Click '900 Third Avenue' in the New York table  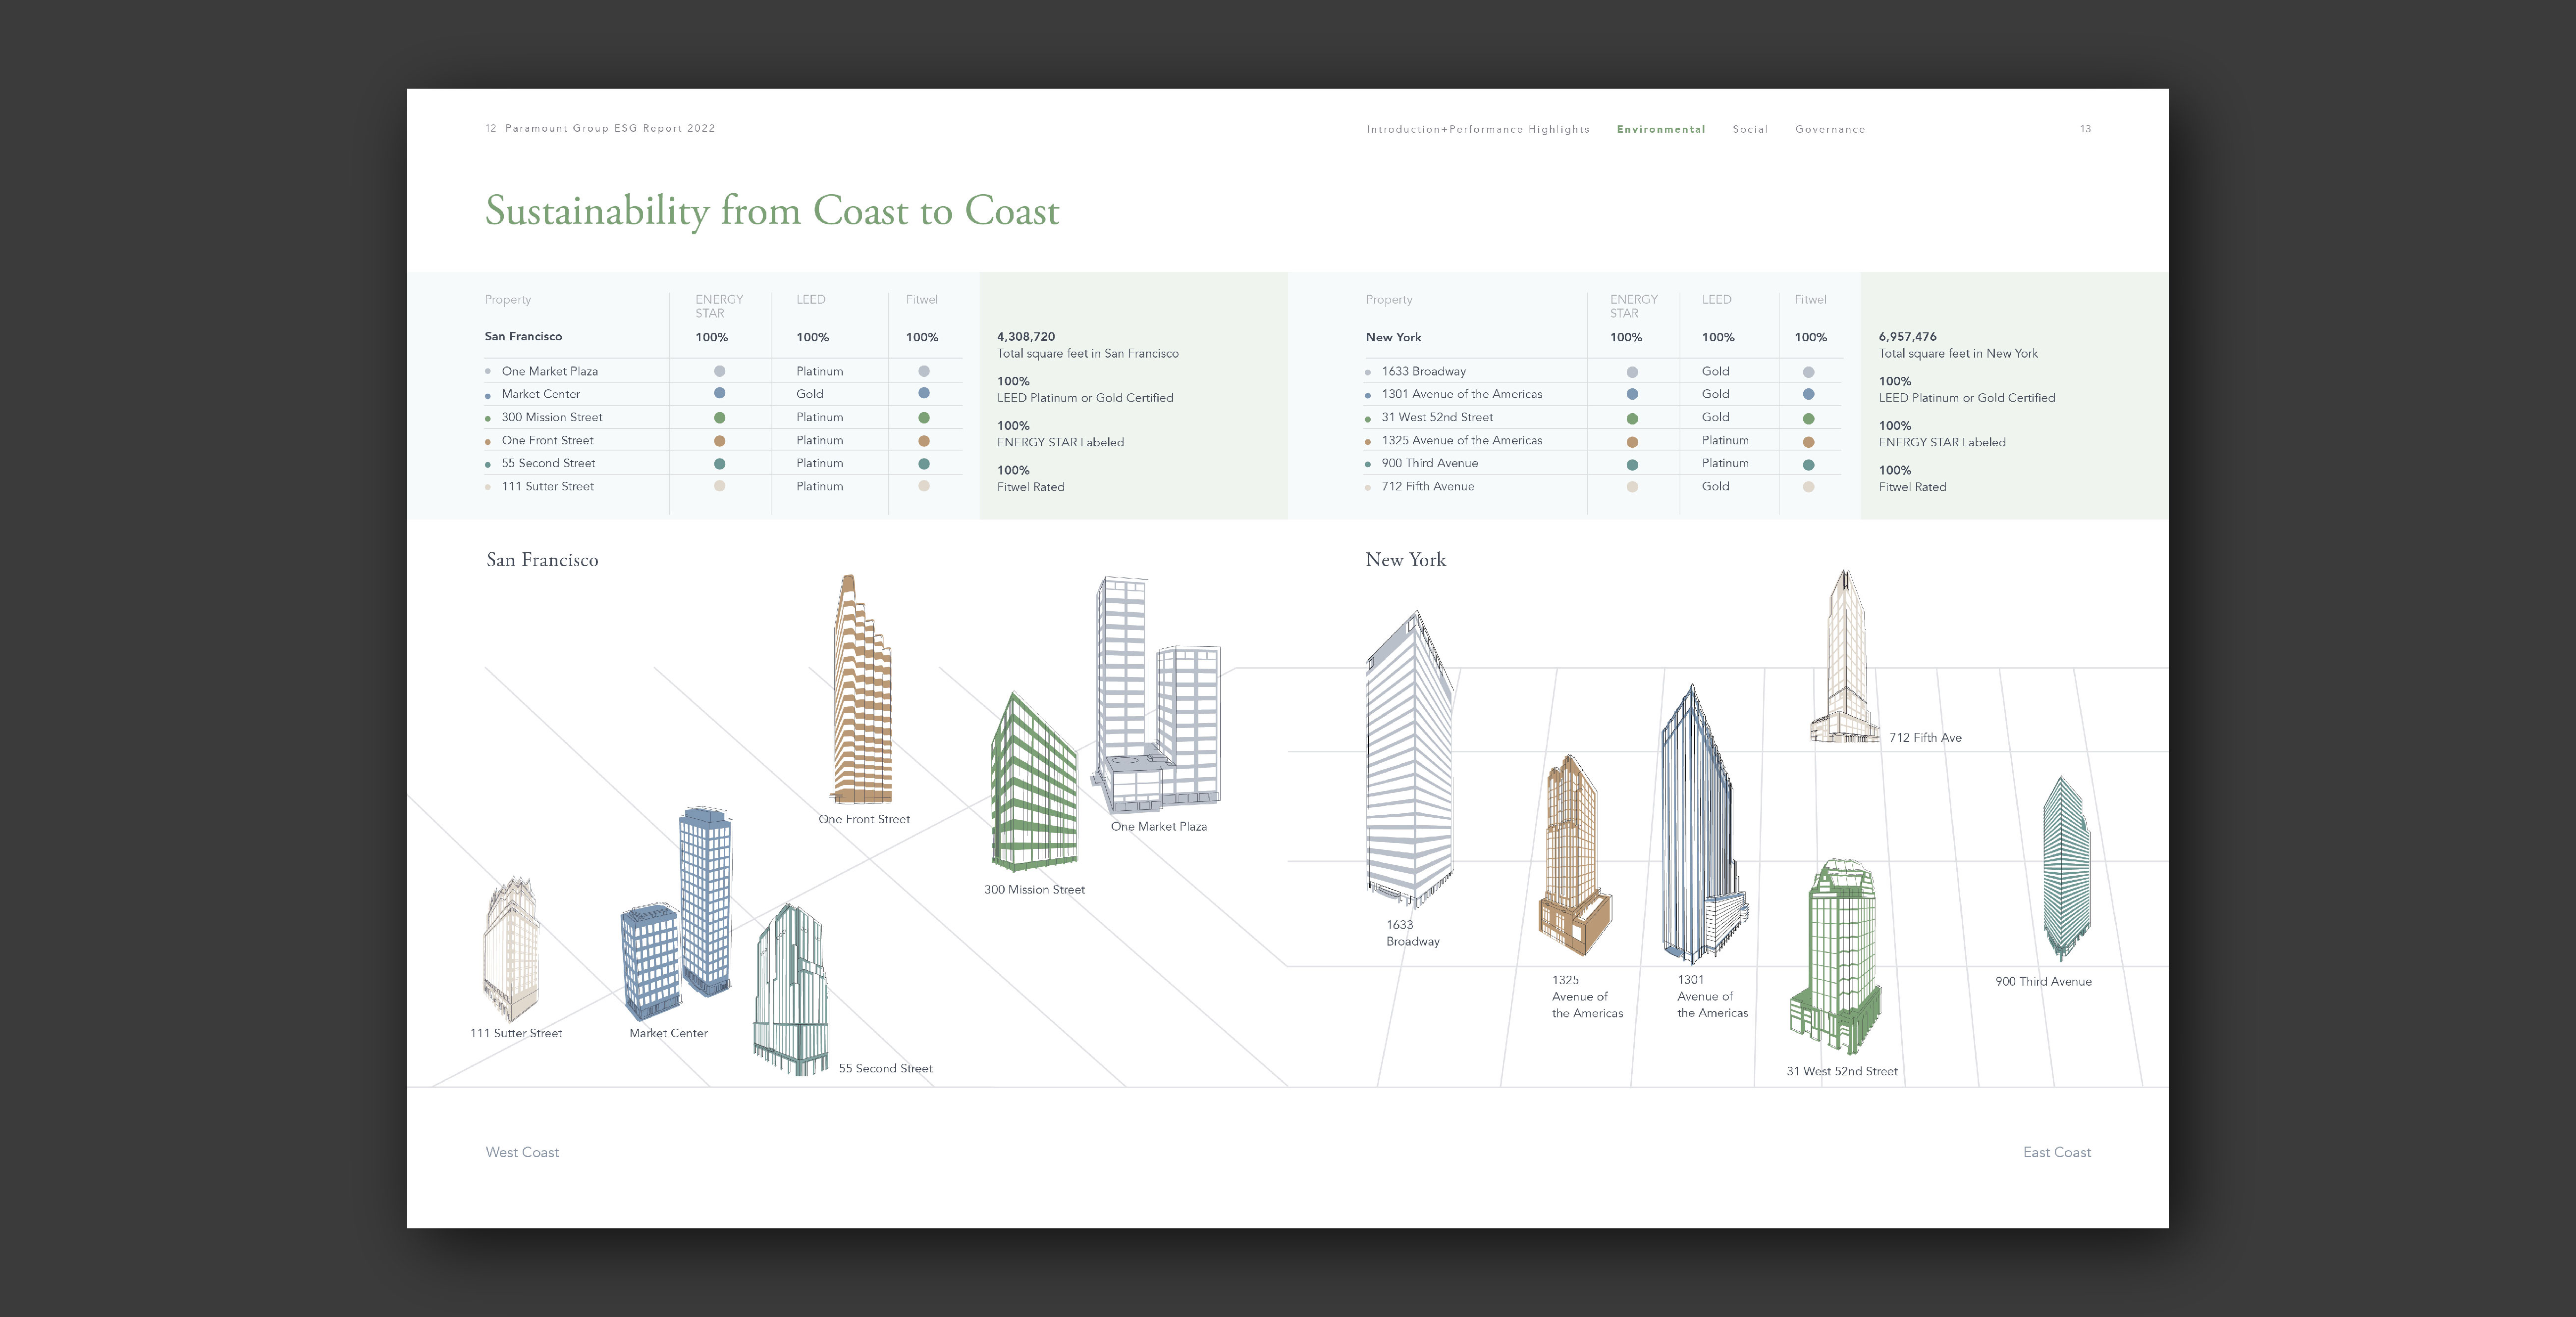(1429, 463)
